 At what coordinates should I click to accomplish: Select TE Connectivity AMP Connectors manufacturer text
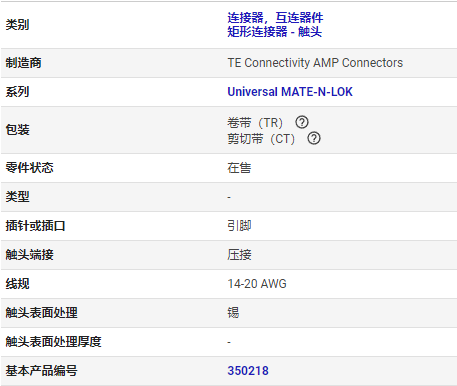(315, 63)
